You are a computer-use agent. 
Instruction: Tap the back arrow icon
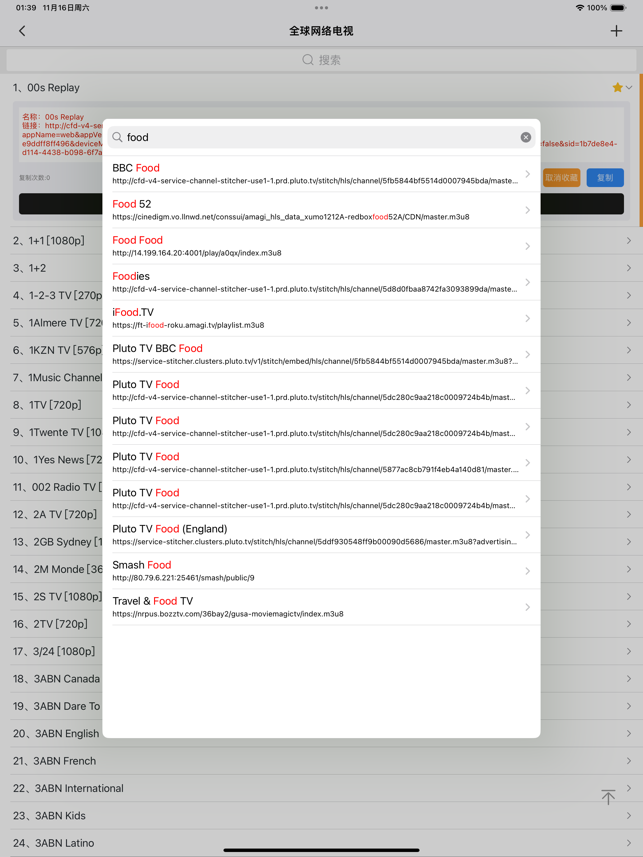[22, 31]
